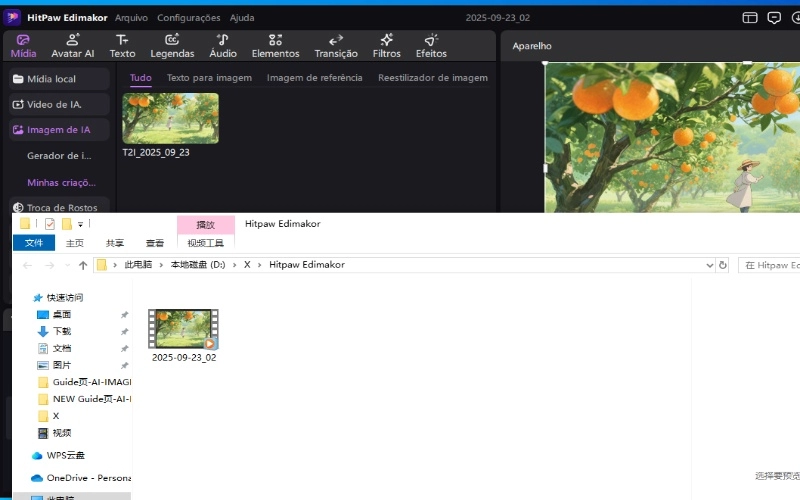This screenshot has width=800, height=500.
Task: Open the Avatar AI tool
Action: [x=72, y=45]
